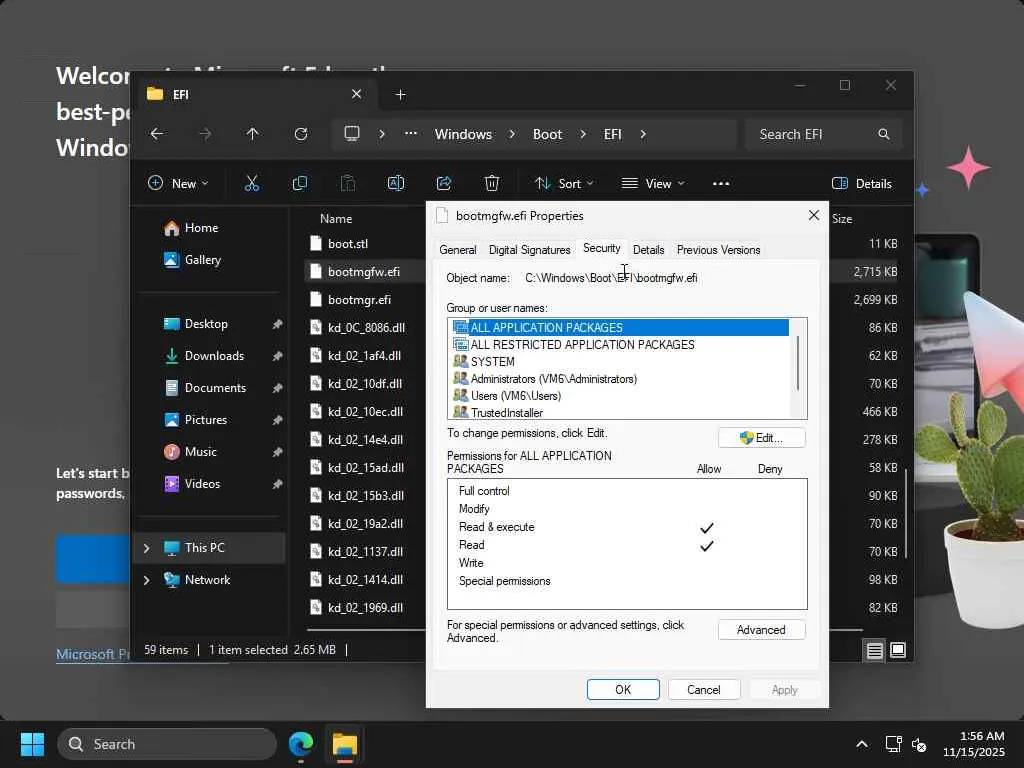Show hidden icons in system tray
Image resolution: width=1024 pixels, height=768 pixels.
862,744
